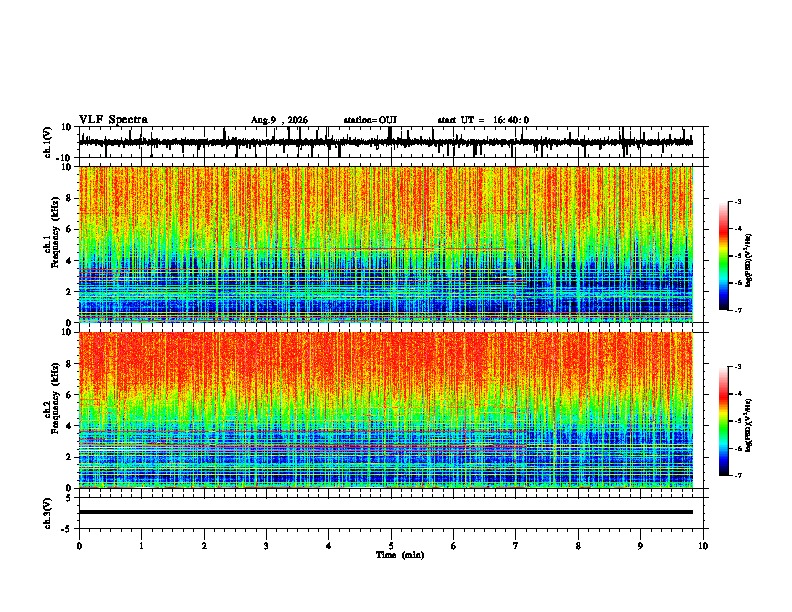Click the "ch.1(V)" waveform axis label
This screenshot has height=612, width=792.
(48, 142)
